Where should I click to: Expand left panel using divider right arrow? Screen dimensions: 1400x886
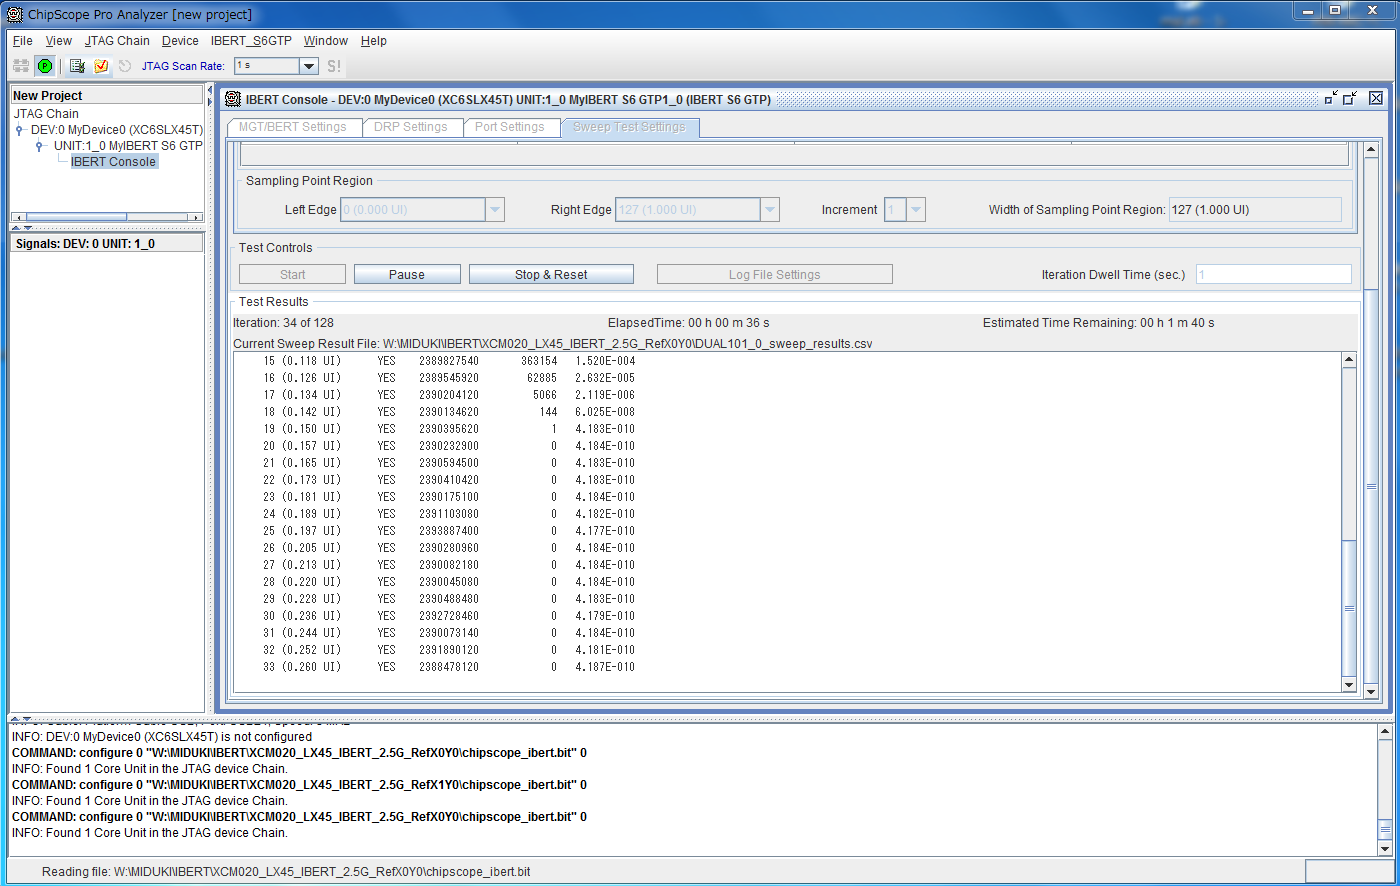click(x=210, y=102)
